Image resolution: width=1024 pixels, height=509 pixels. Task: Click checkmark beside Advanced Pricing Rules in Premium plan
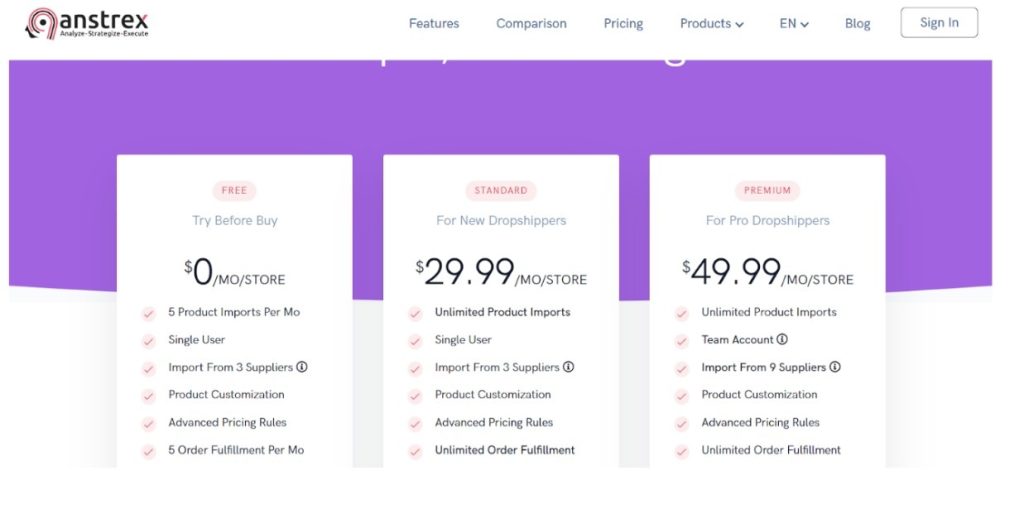coord(682,424)
